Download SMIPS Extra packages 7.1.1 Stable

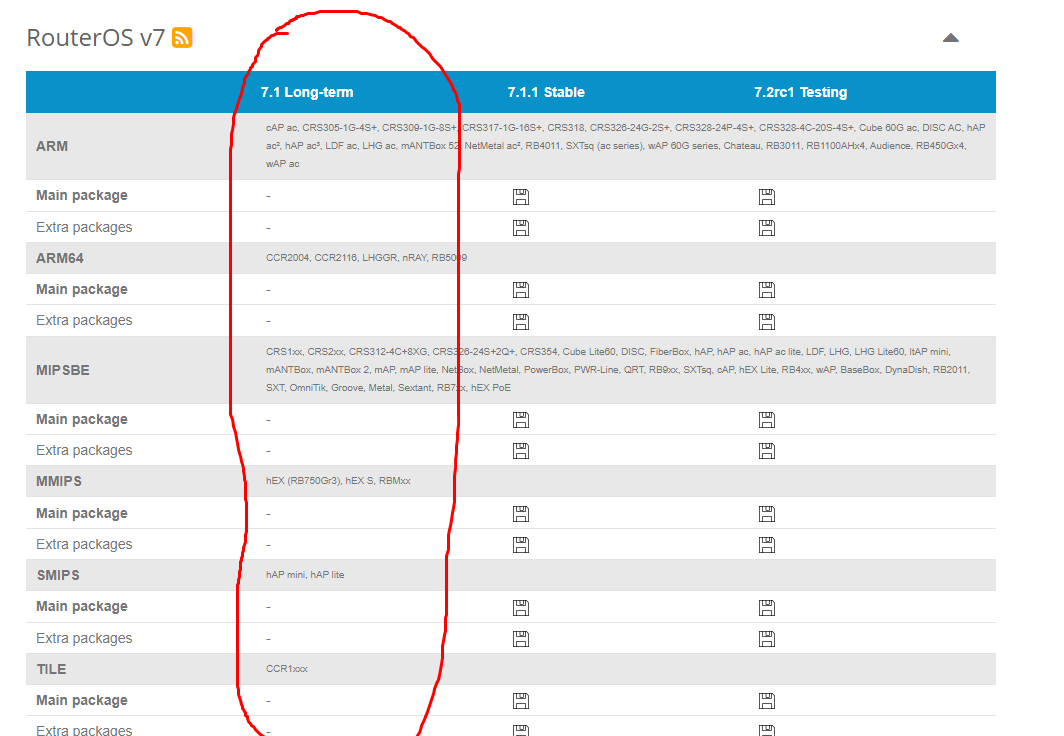[x=520, y=639]
